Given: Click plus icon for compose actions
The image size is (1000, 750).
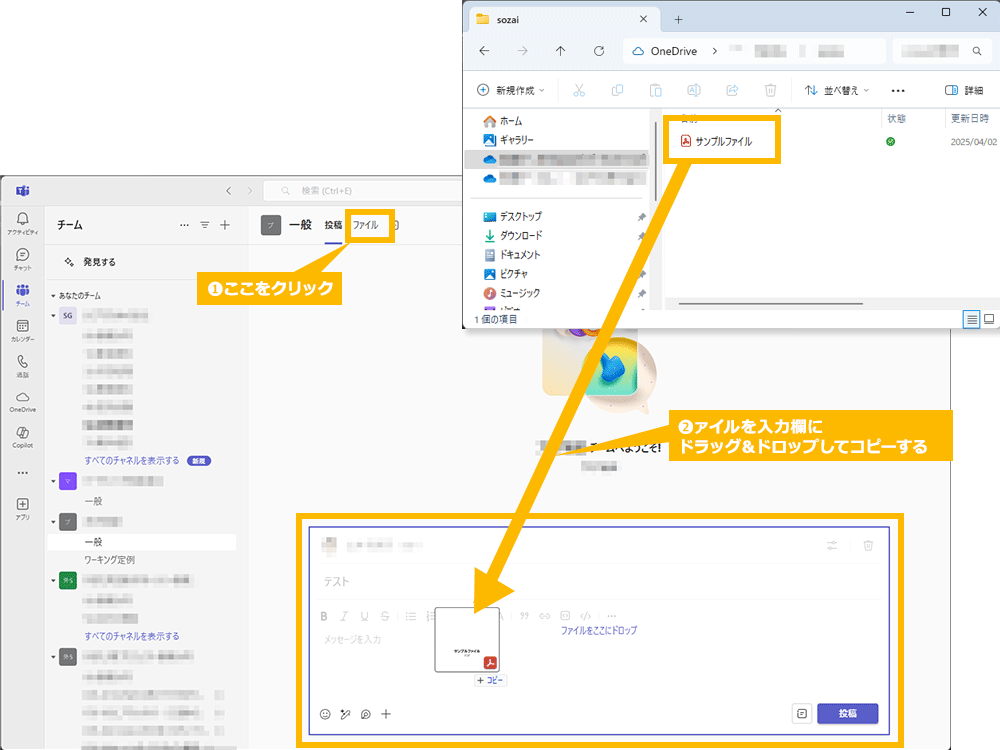Looking at the screenshot, I should (386, 714).
